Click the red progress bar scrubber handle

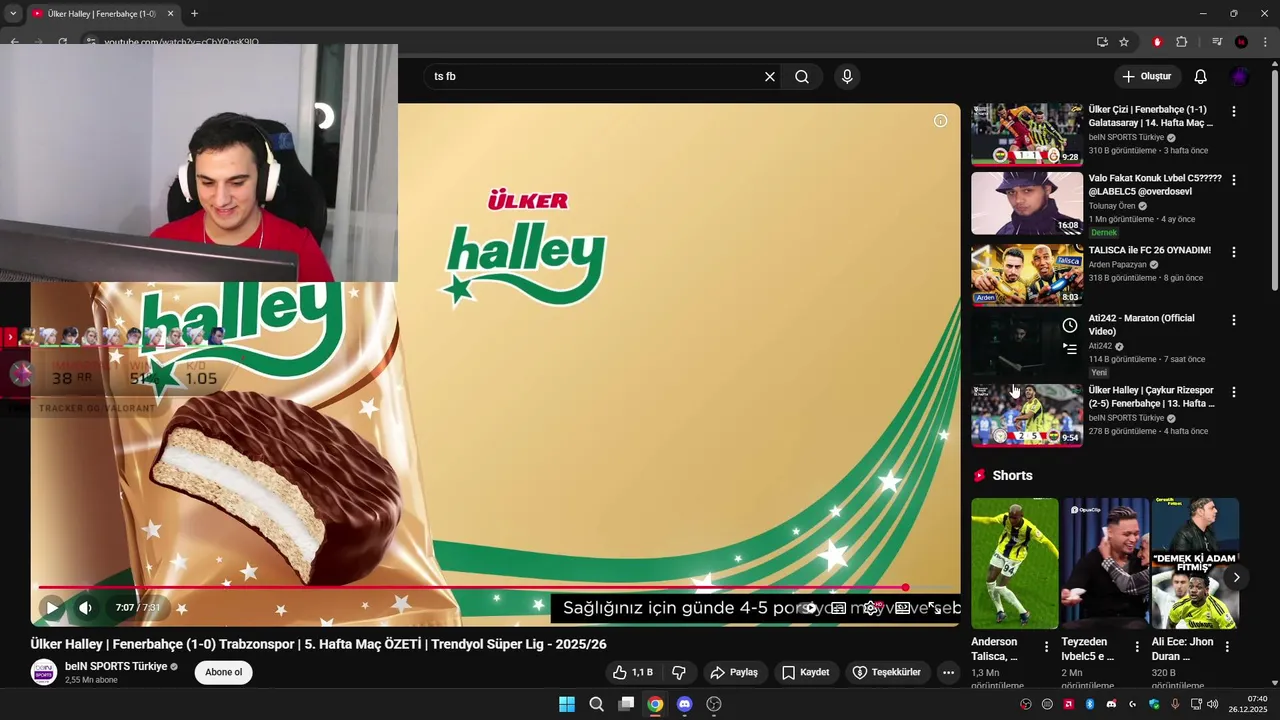coord(905,588)
